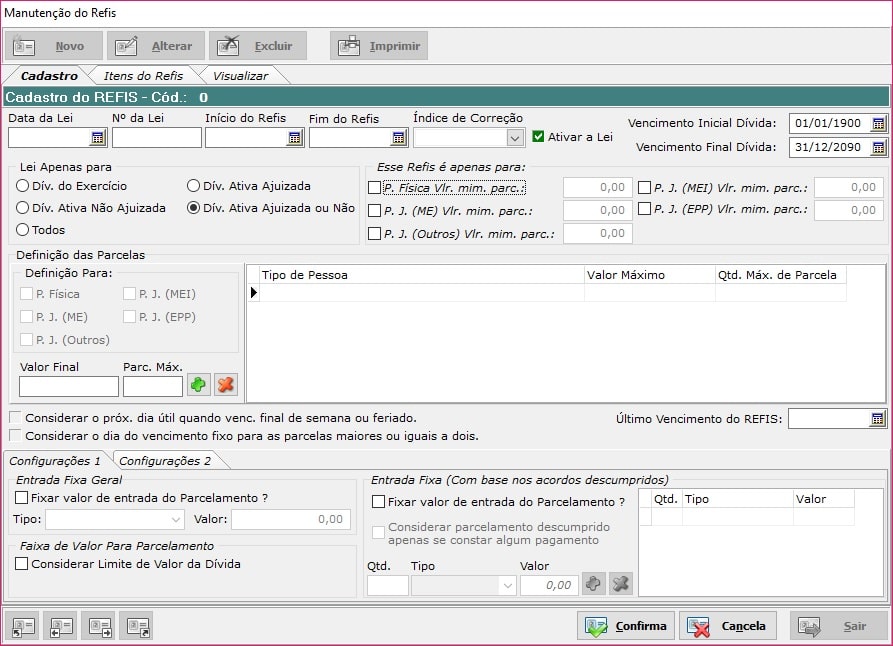Viewport: 893px width, 646px height.
Task: Enable Considerar Limite de Valor da Dívida
Action: point(22,564)
